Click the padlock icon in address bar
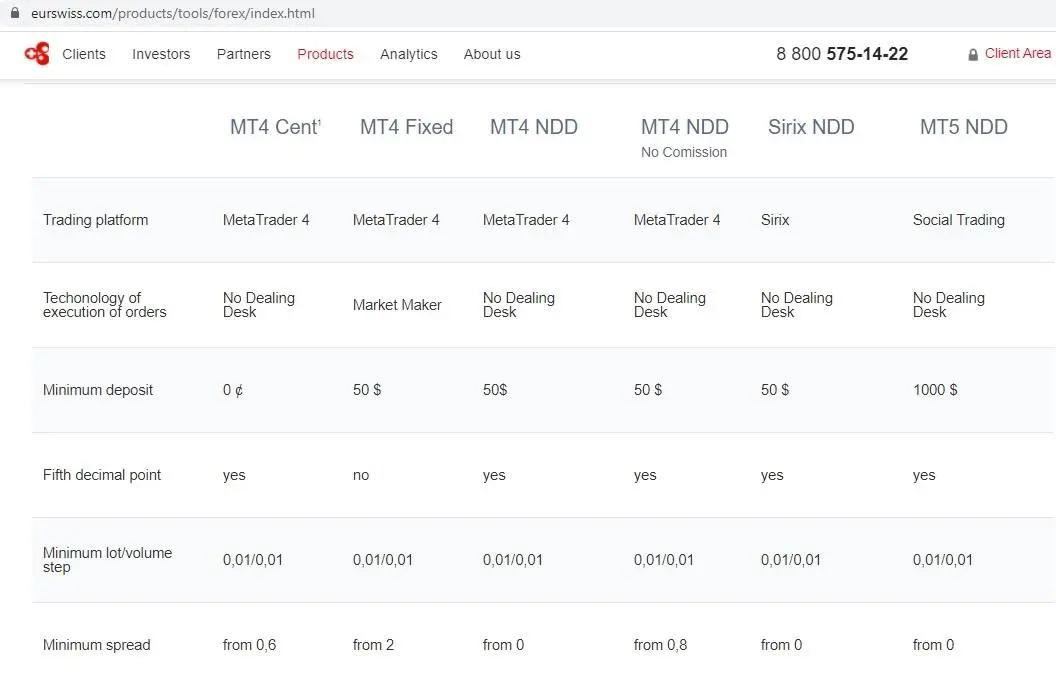Image resolution: width=1056 pixels, height=684 pixels. click(14, 13)
